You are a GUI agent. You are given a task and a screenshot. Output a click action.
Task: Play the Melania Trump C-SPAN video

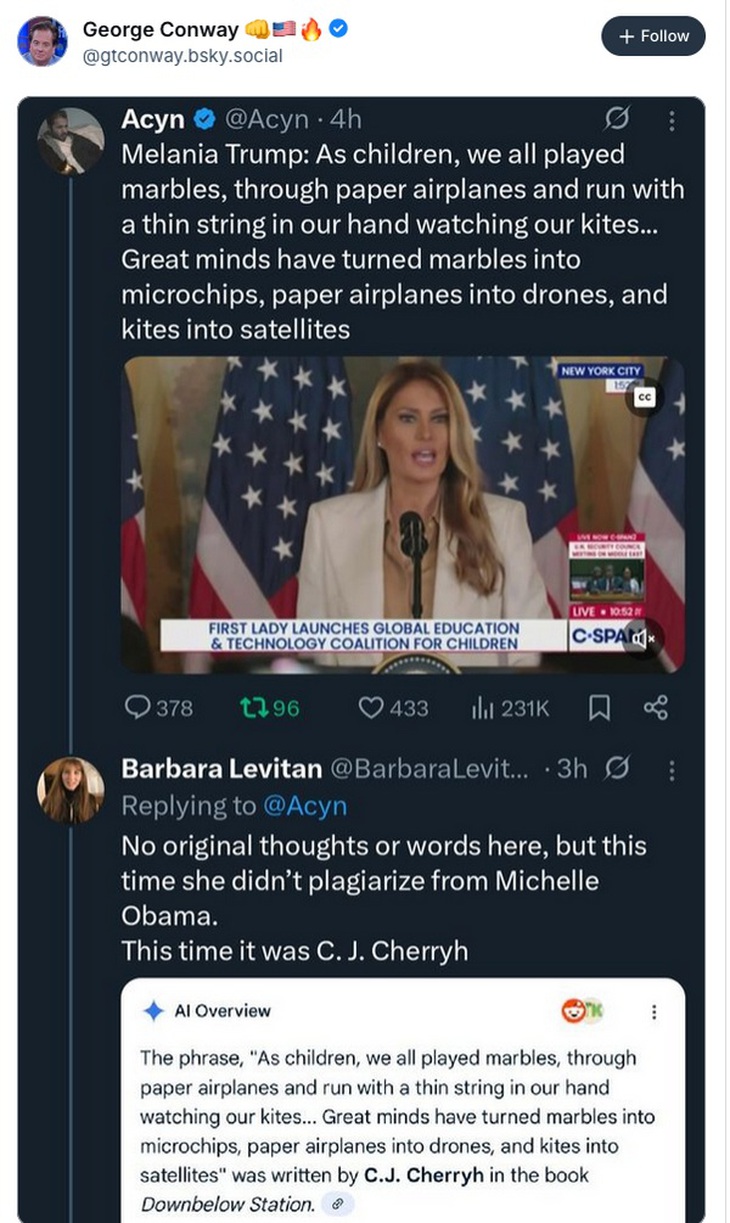pos(403,514)
